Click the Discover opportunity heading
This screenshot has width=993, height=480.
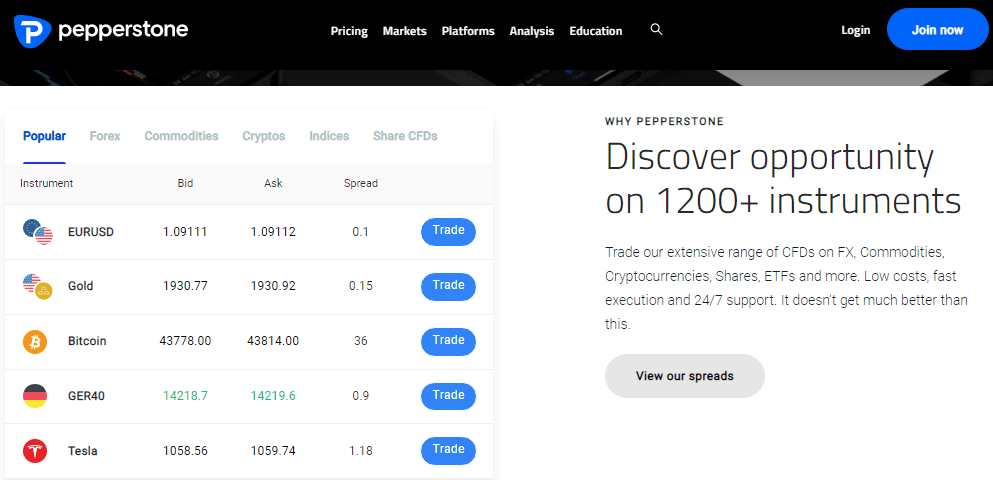tap(783, 179)
